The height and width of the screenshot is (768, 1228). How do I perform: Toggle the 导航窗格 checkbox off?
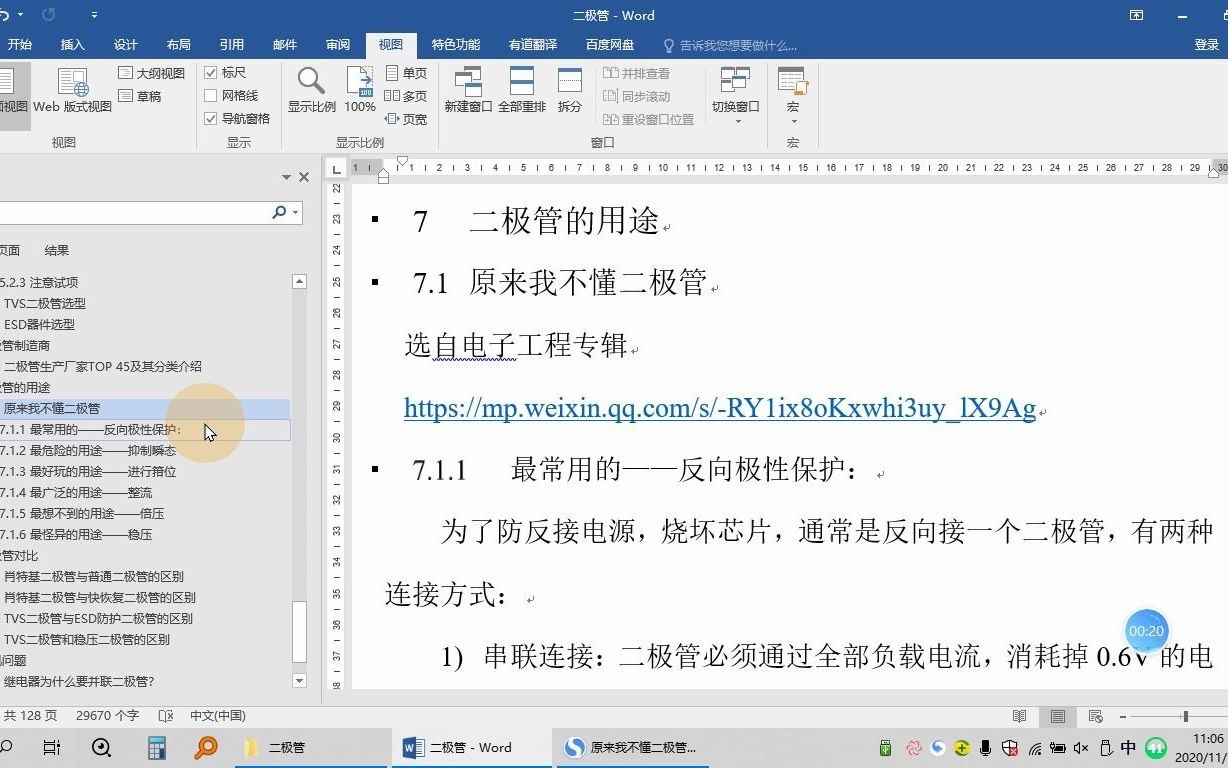[x=211, y=118]
